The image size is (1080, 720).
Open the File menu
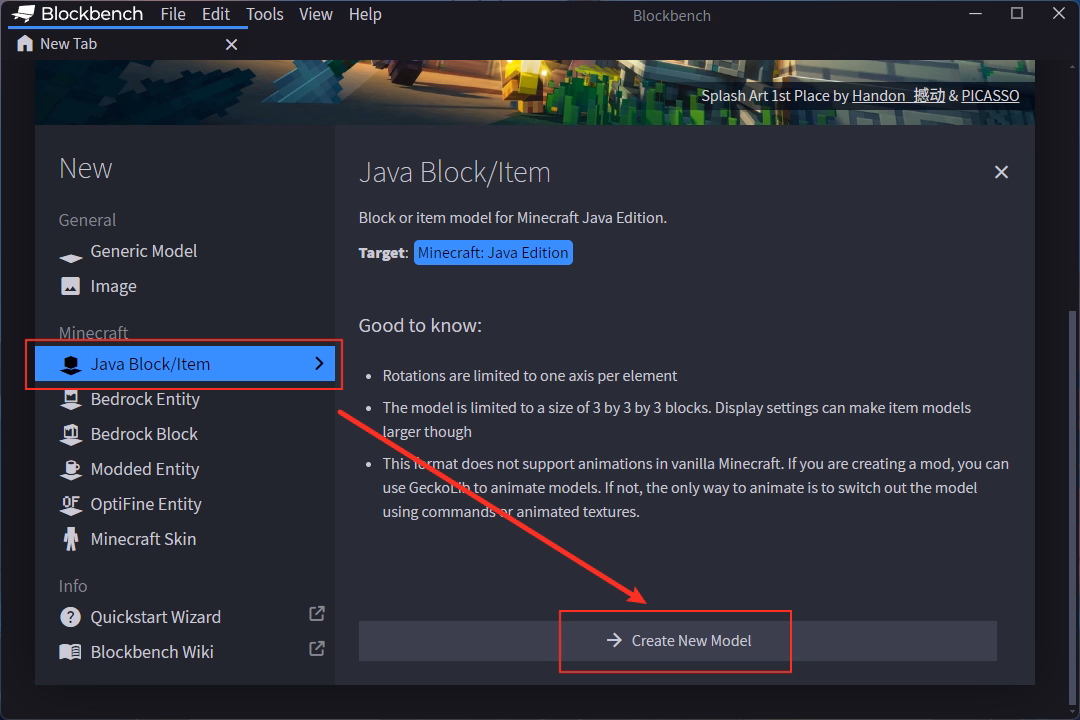coord(173,14)
